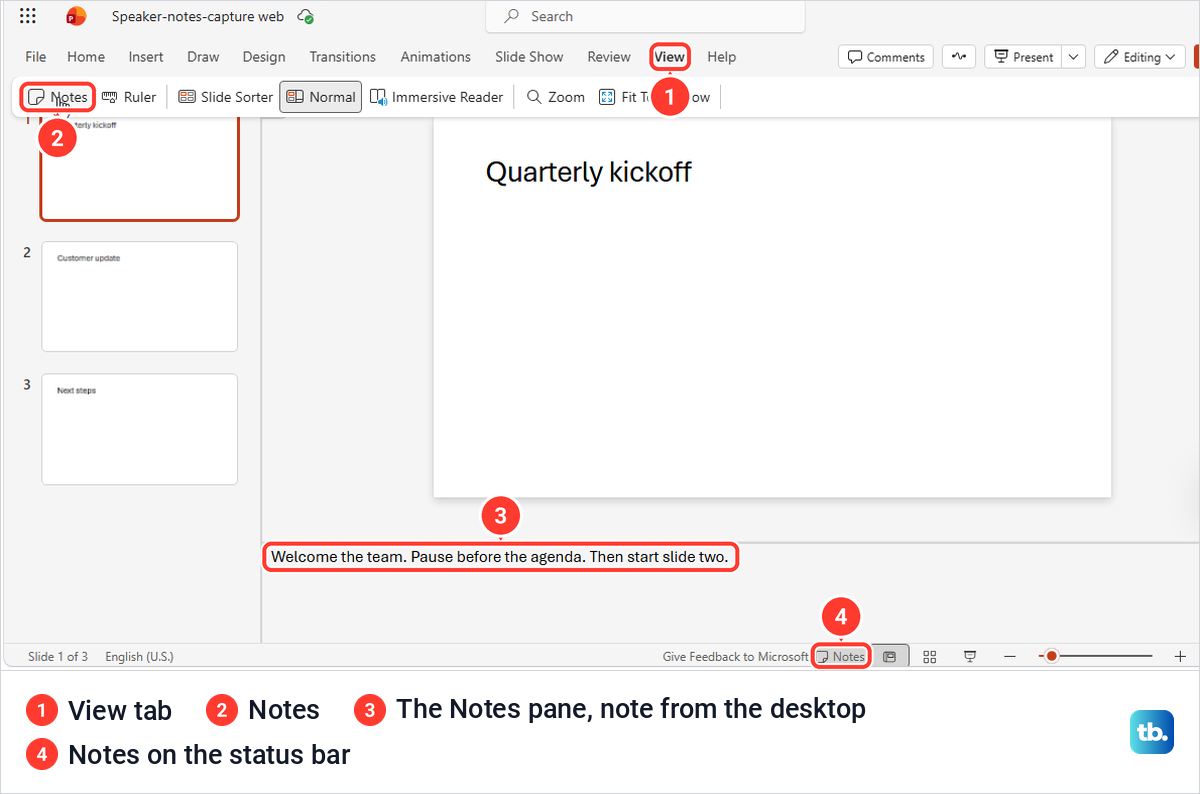Click English (U.S.) language status
Image resolution: width=1200 pixels, height=794 pixels.
pos(139,657)
